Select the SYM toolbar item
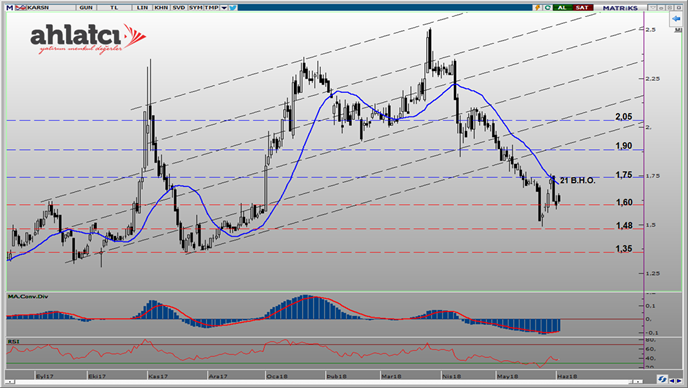The width and height of the screenshot is (688, 388). click(x=195, y=8)
